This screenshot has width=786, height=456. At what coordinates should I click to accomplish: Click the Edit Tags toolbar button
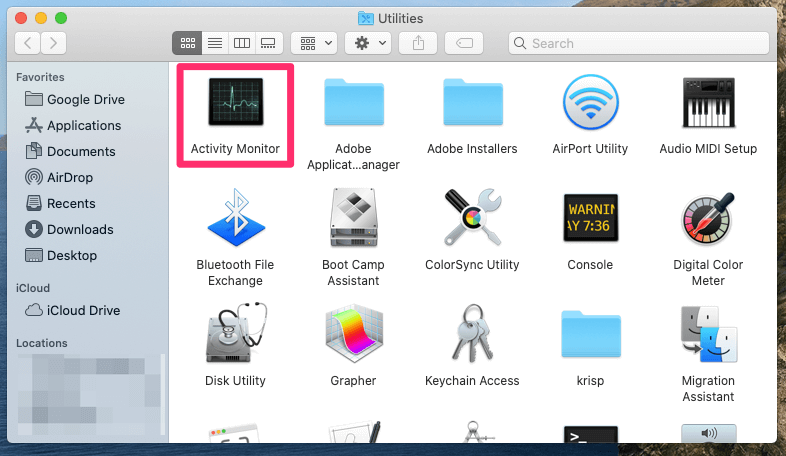click(464, 43)
